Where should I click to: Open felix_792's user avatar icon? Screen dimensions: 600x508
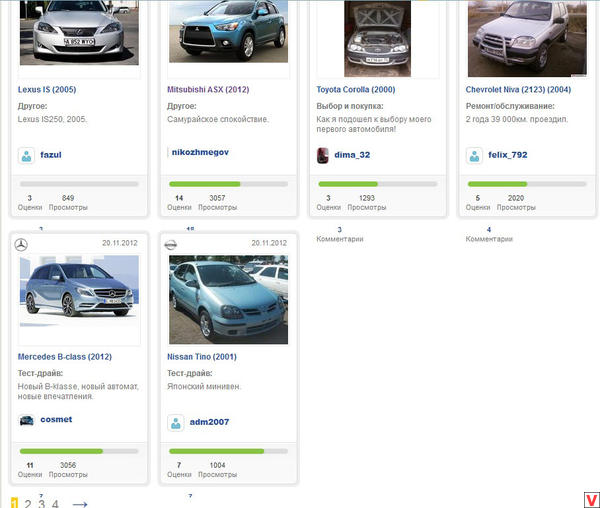coord(474,155)
